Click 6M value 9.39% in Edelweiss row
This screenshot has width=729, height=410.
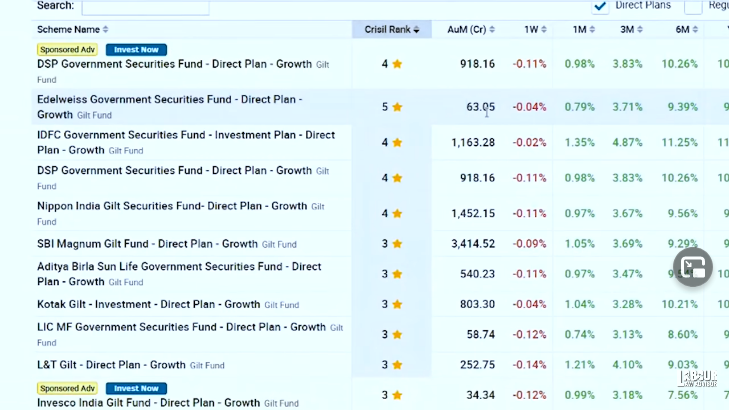pos(683,107)
